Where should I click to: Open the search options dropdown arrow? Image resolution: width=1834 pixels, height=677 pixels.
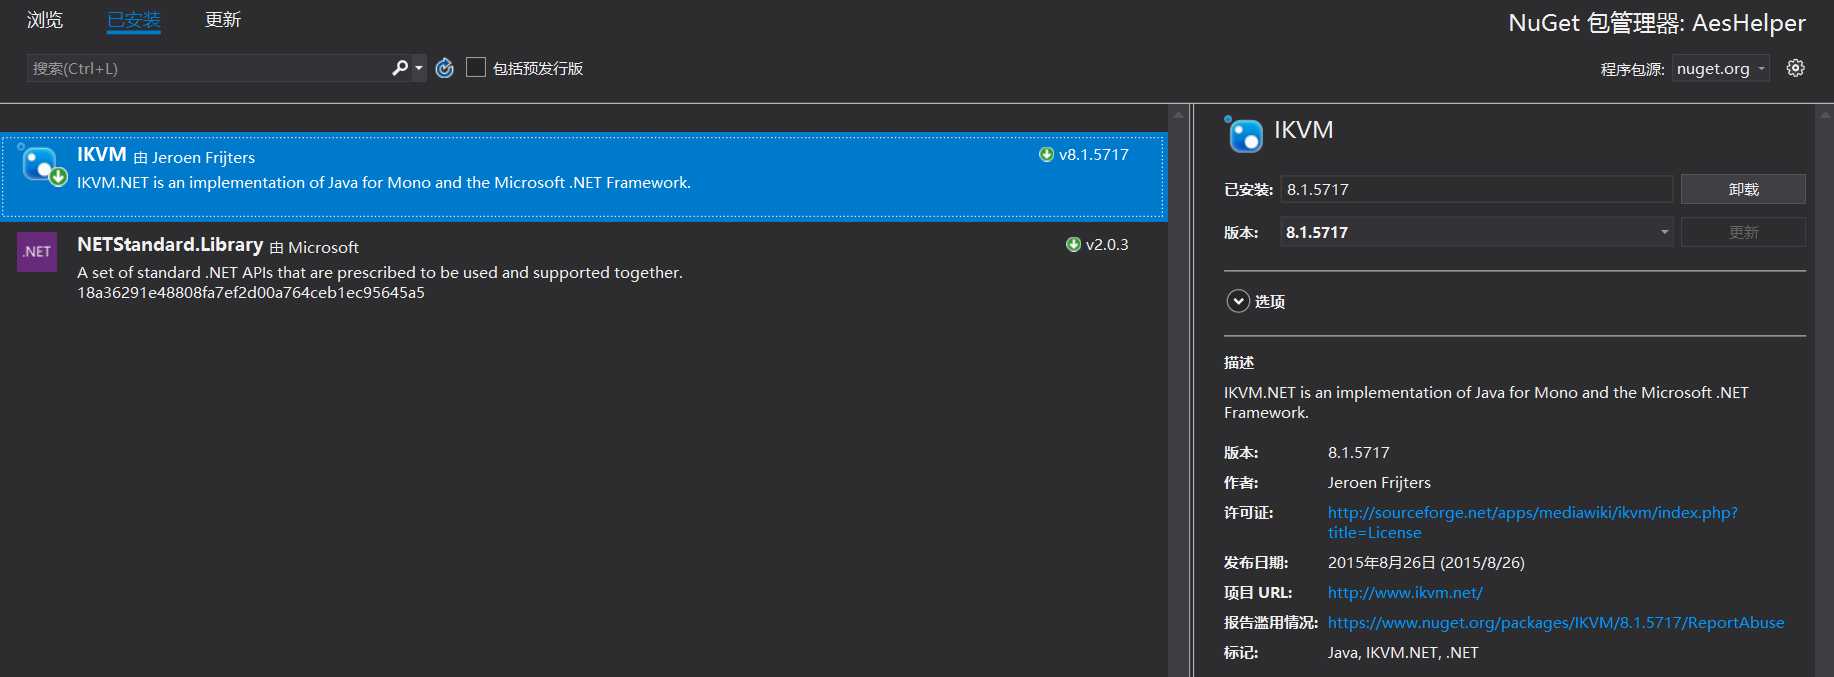pyautogui.click(x=419, y=68)
